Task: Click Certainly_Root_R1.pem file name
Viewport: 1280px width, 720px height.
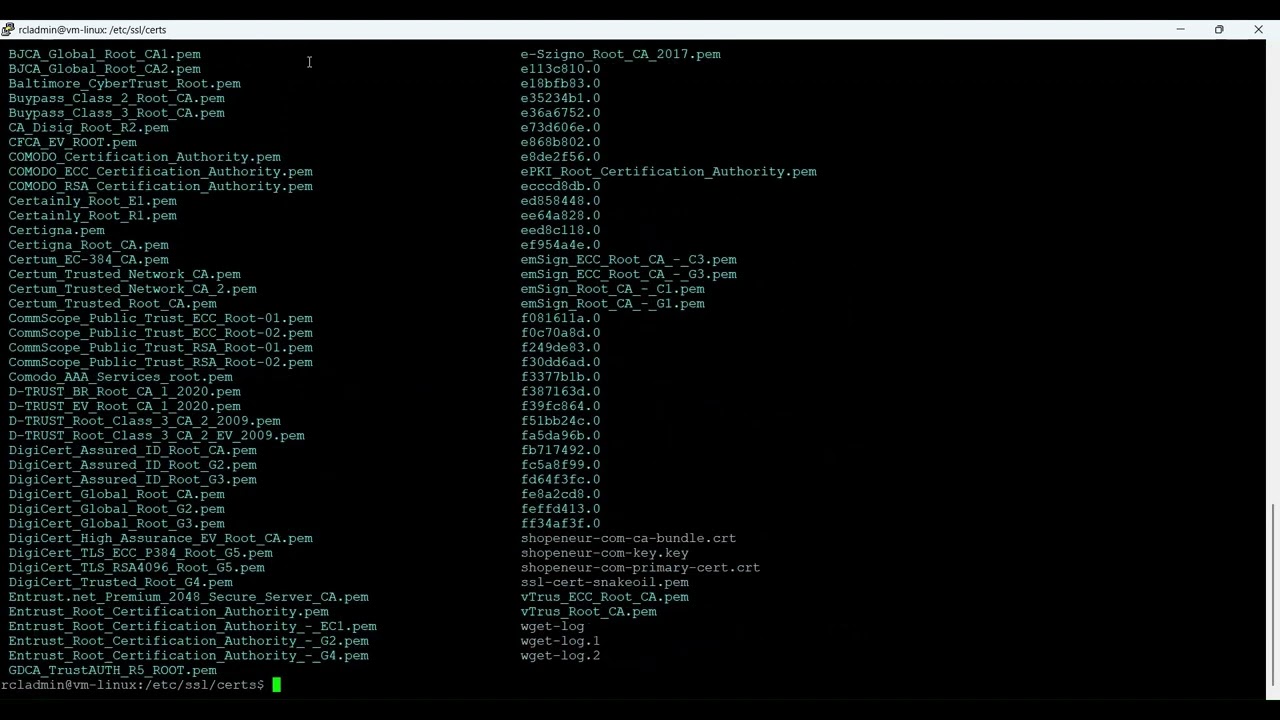Action: click(93, 216)
